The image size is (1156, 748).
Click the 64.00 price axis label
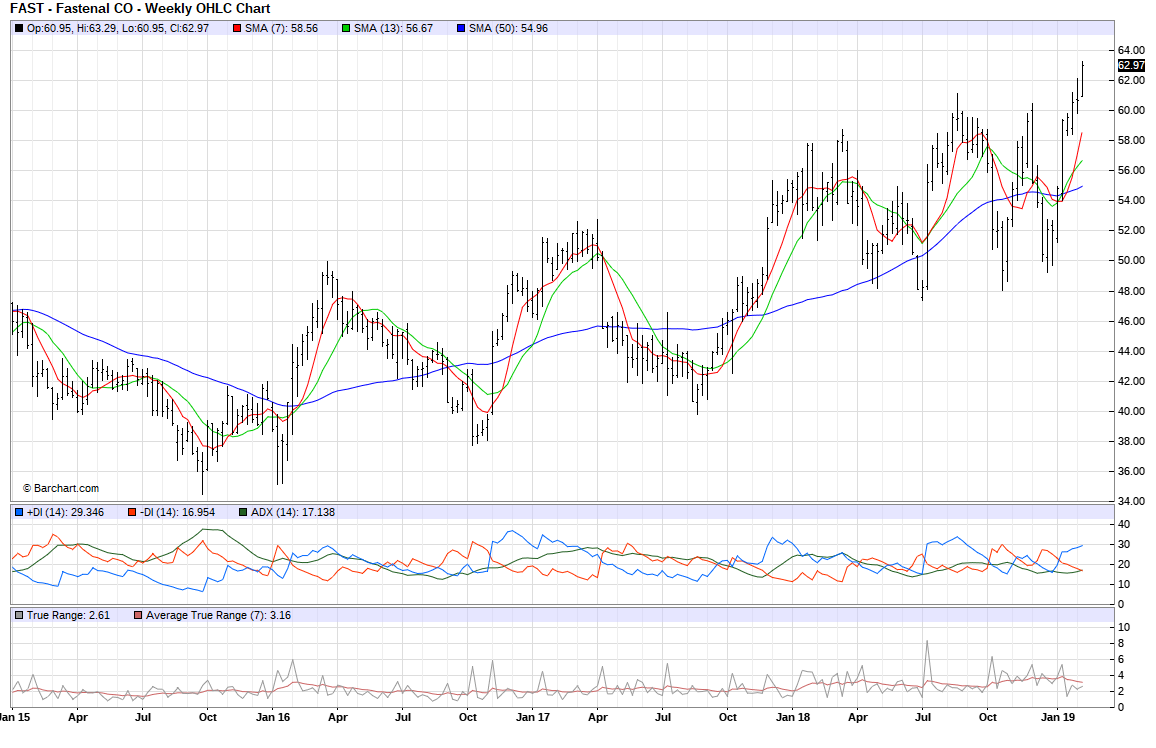pos(1131,50)
